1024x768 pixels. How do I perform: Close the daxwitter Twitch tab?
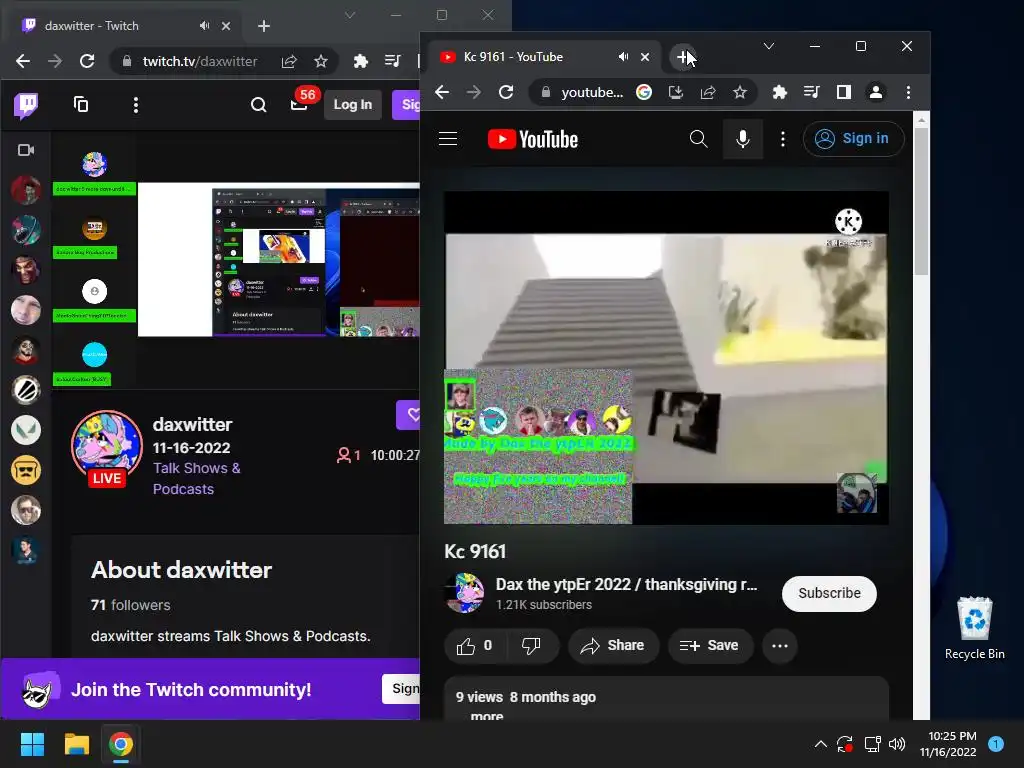[x=226, y=26]
